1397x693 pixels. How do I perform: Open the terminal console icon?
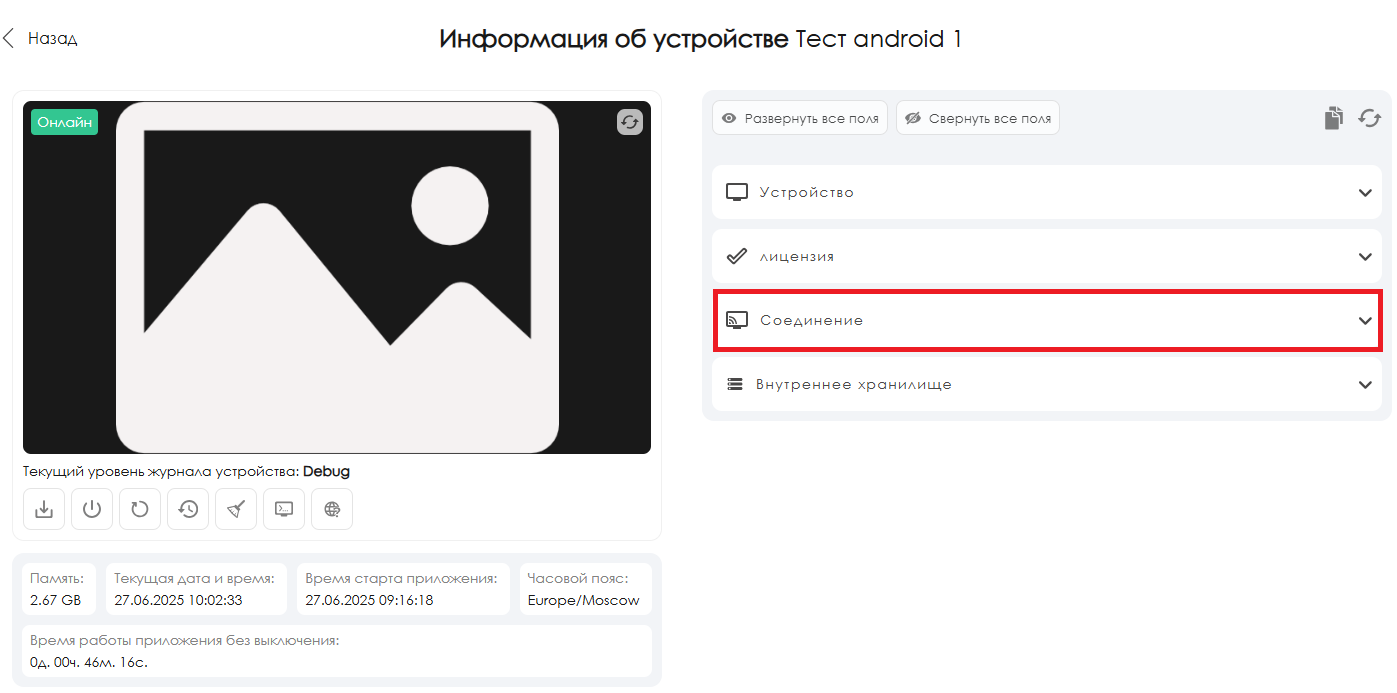pos(284,509)
